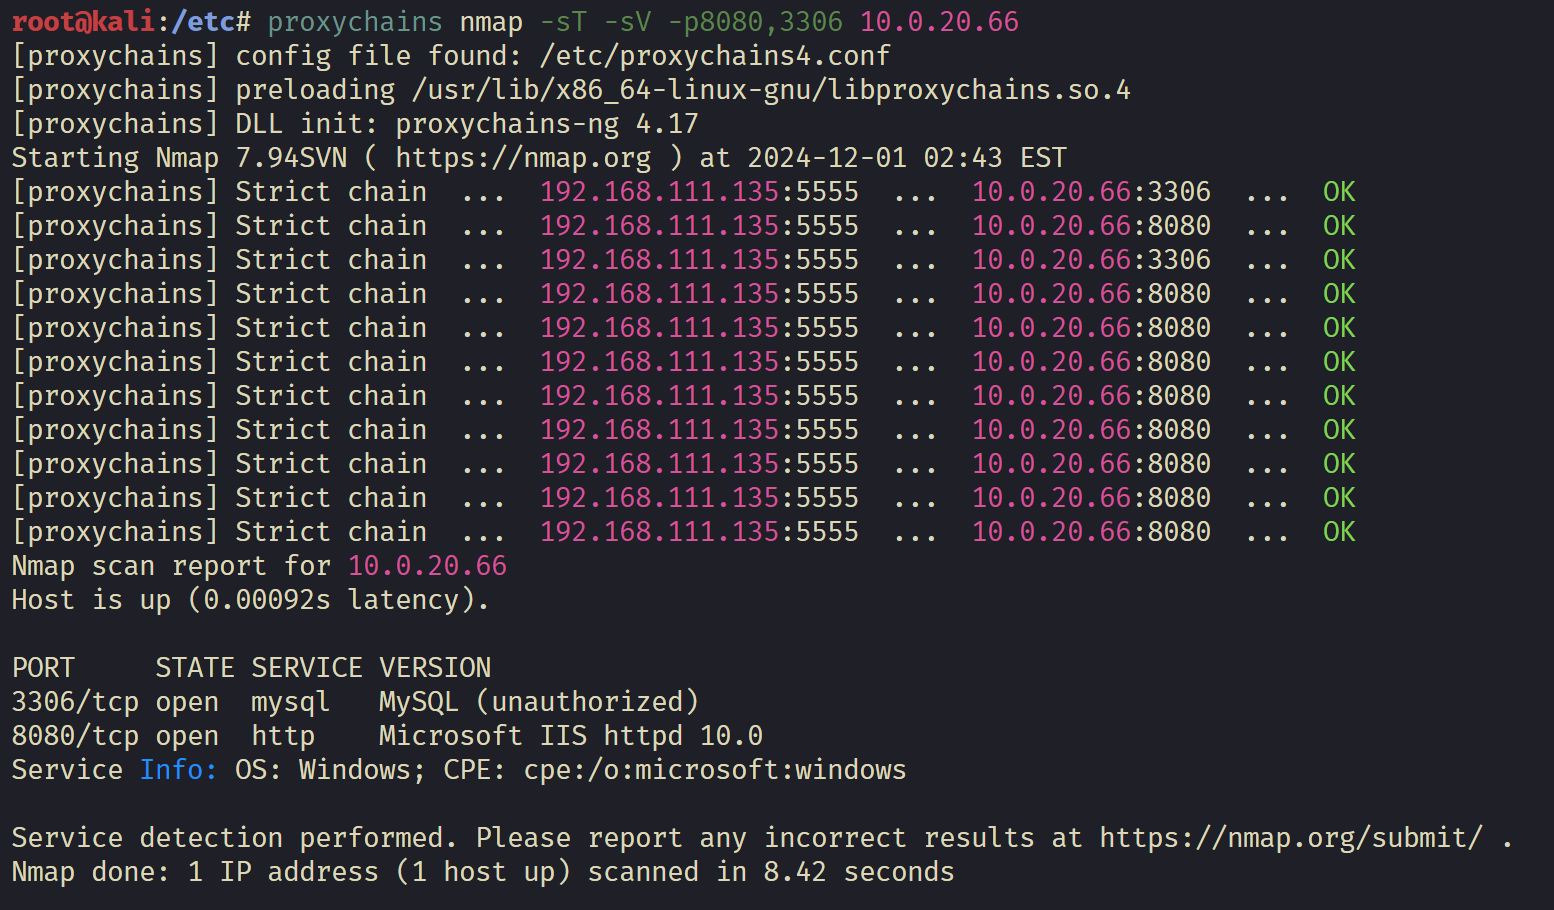Click the PORT column header

click(x=43, y=668)
